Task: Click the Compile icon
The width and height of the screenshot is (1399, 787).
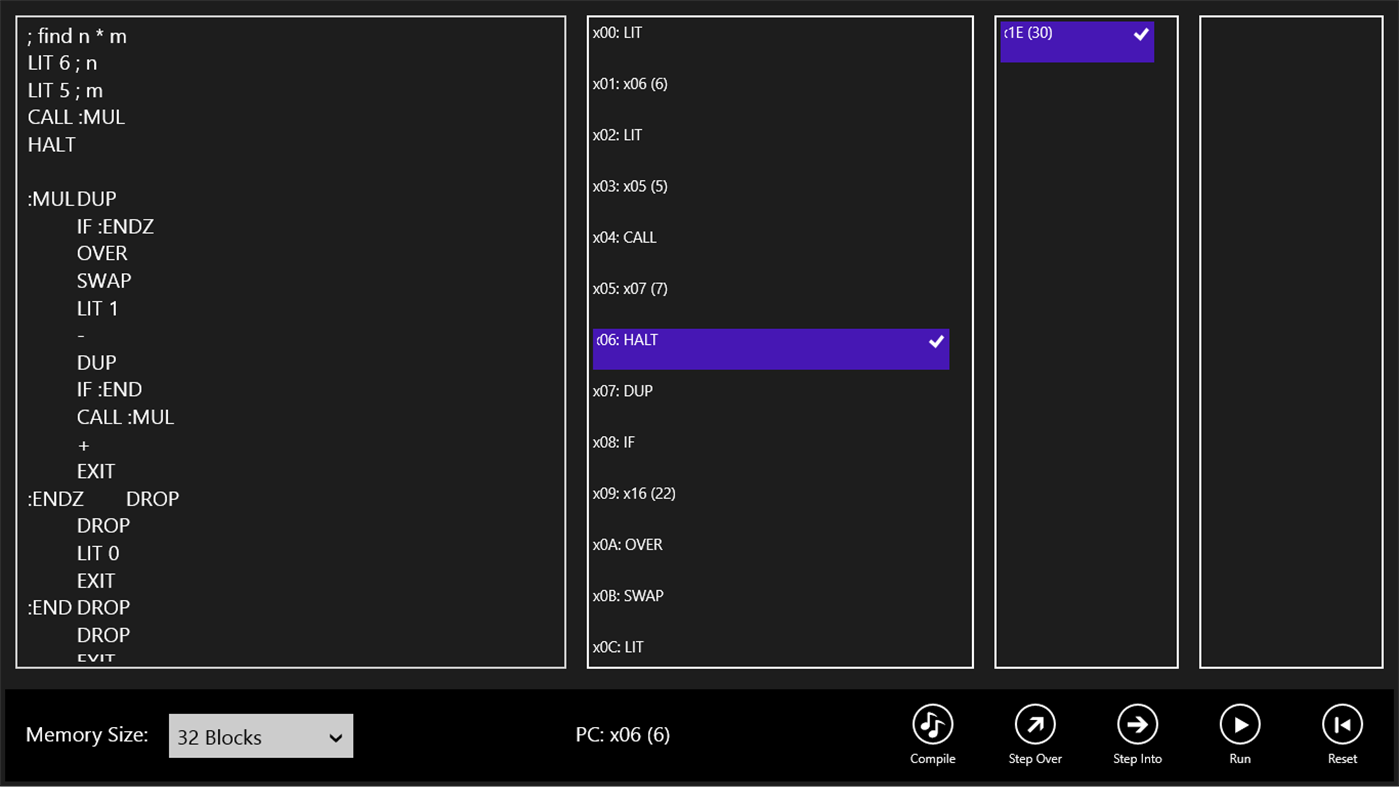Action: (x=931, y=723)
